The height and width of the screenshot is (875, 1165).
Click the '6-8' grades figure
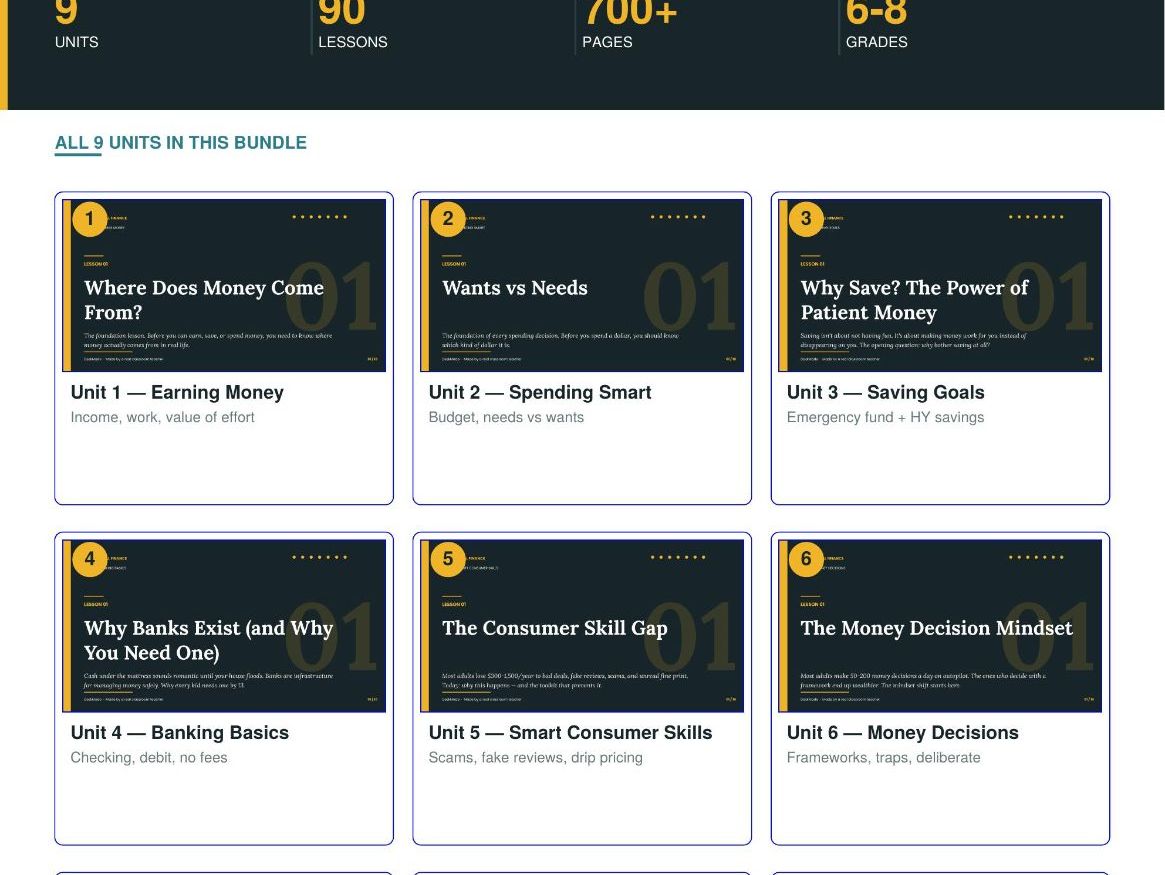(877, 13)
